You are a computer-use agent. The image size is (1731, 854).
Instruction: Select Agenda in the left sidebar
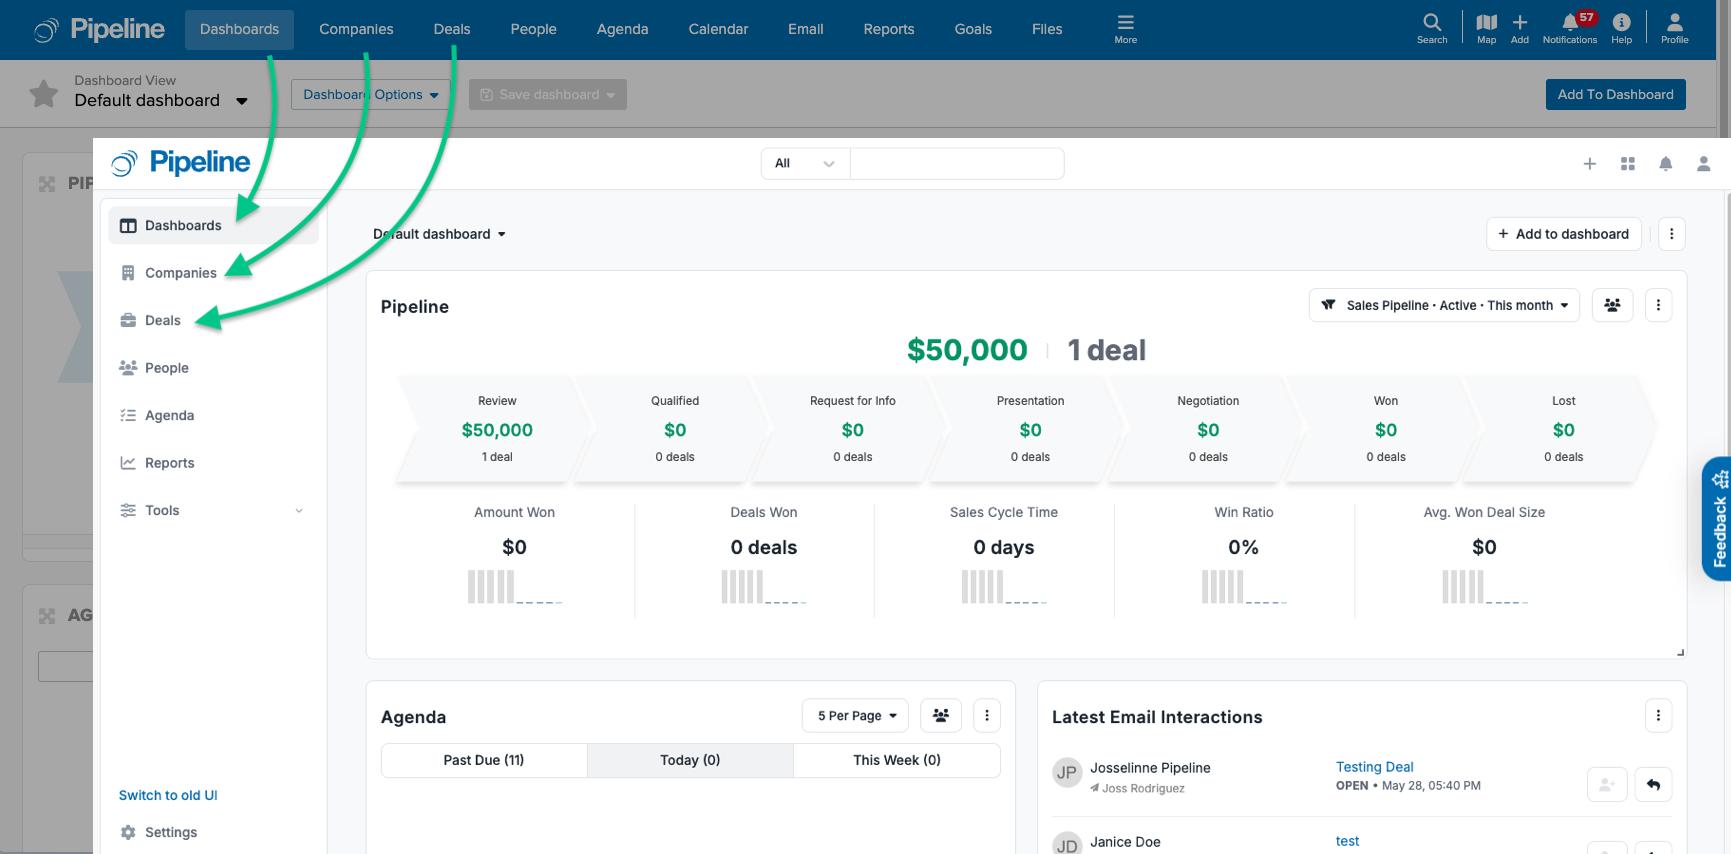coord(213,415)
